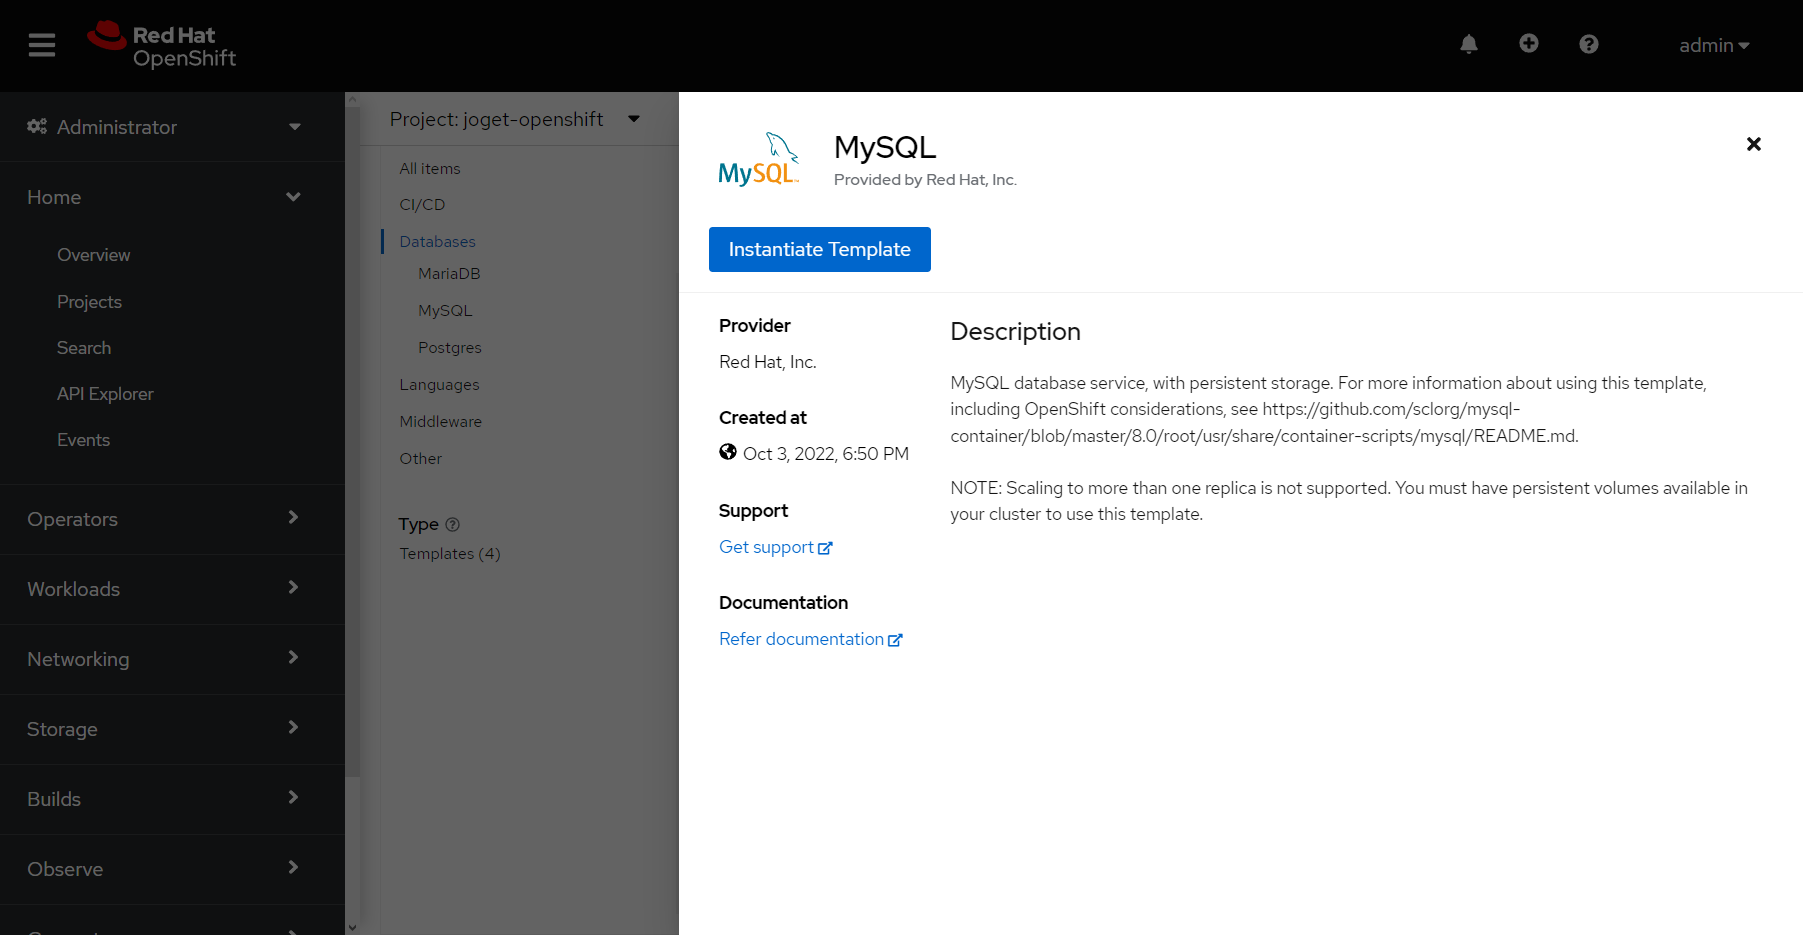This screenshot has height=935, width=1803.
Task: Select the Projects menu item
Action: click(x=89, y=302)
